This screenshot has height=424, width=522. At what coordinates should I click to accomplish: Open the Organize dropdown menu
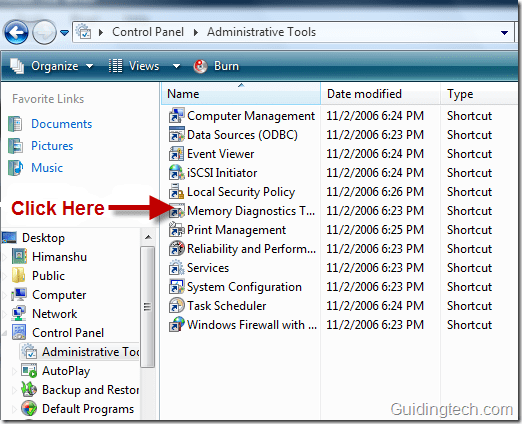tap(52, 66)
